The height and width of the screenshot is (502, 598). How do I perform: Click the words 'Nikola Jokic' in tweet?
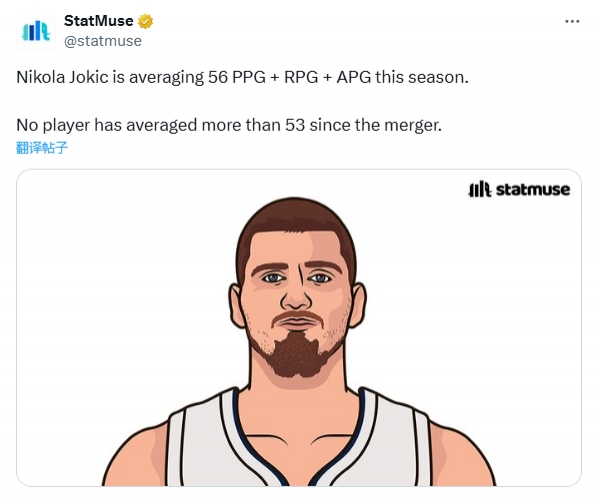[63, 77]
